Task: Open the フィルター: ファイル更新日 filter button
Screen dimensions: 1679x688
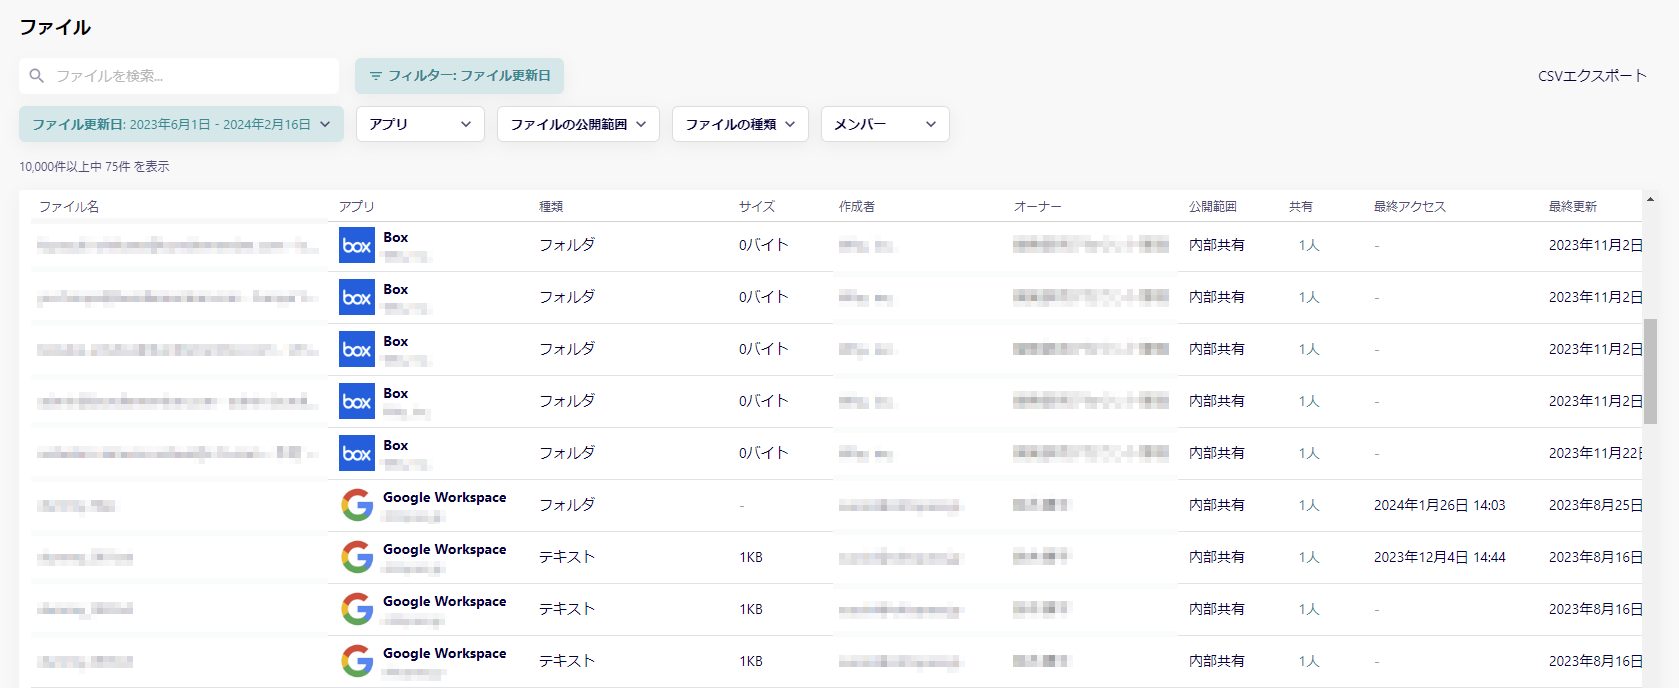Action: tap(459, 76)
